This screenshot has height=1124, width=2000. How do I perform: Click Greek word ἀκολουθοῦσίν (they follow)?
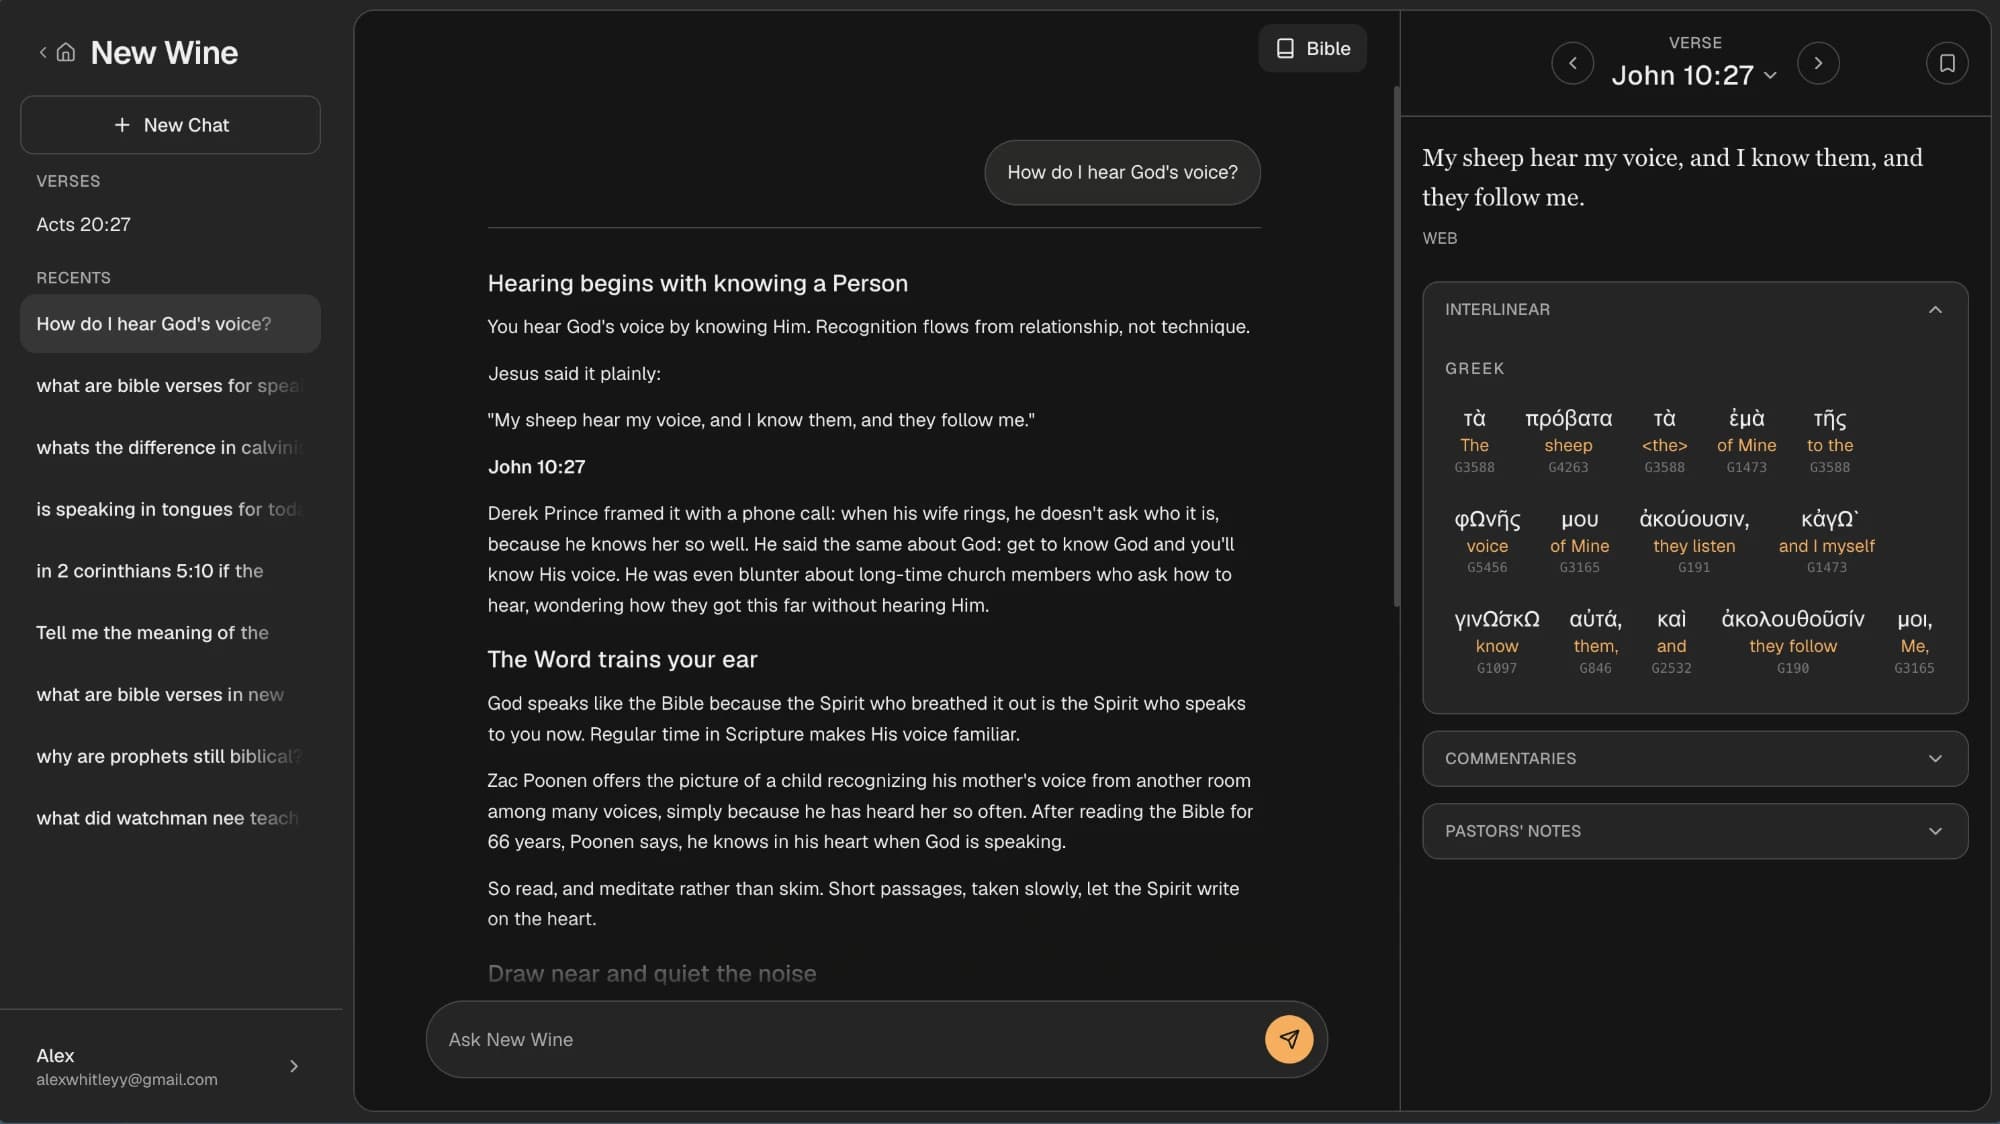point(1792,619)
